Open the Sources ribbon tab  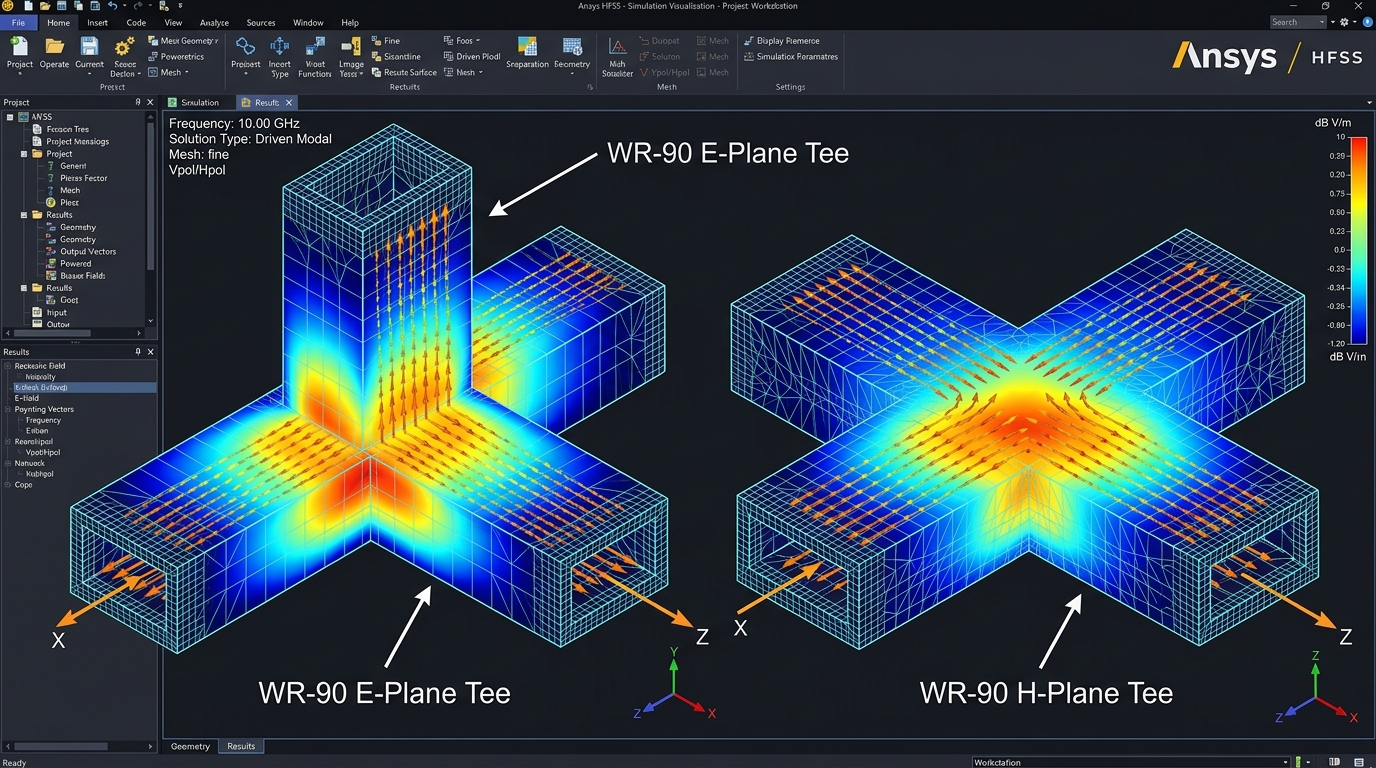pyautogui.click(x=261, y=22)
